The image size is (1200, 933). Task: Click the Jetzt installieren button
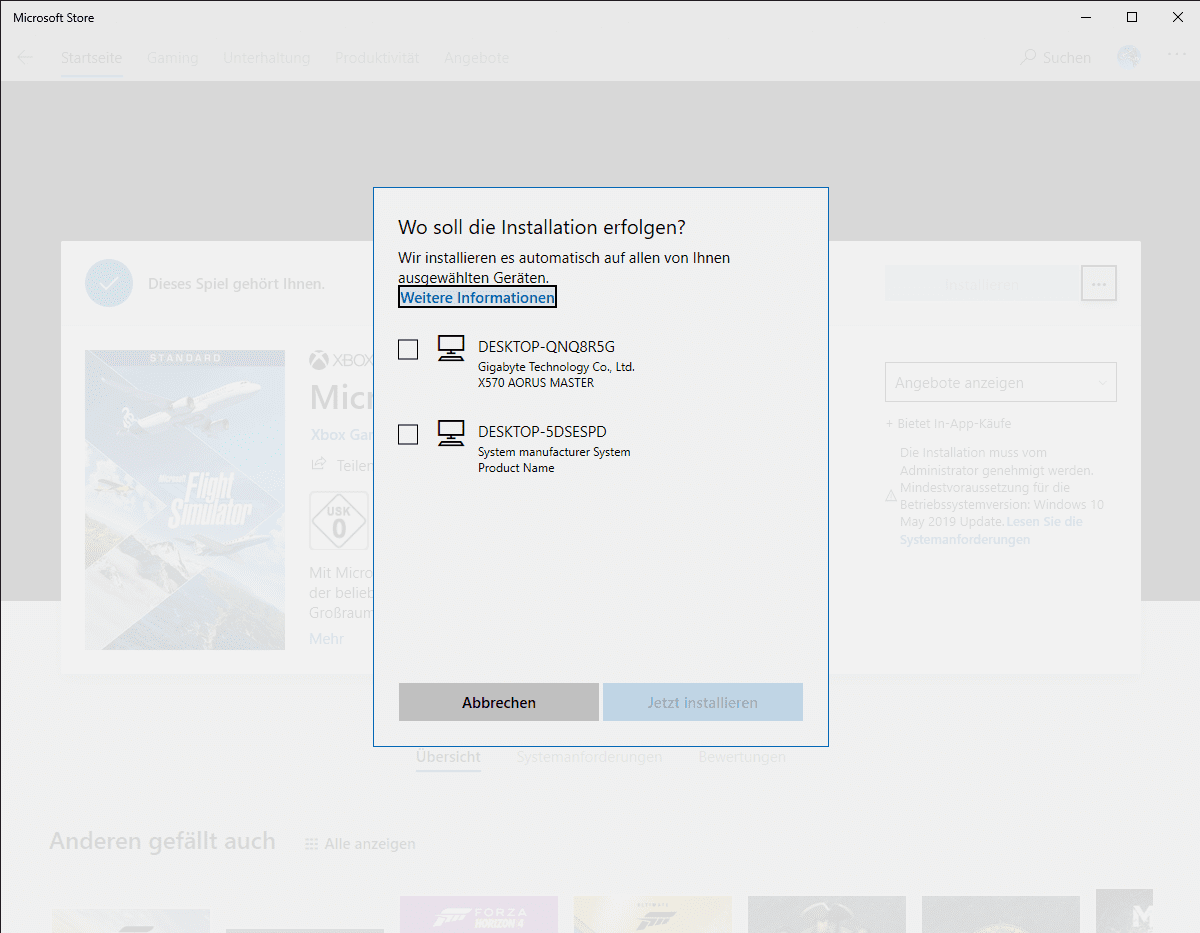703,703
